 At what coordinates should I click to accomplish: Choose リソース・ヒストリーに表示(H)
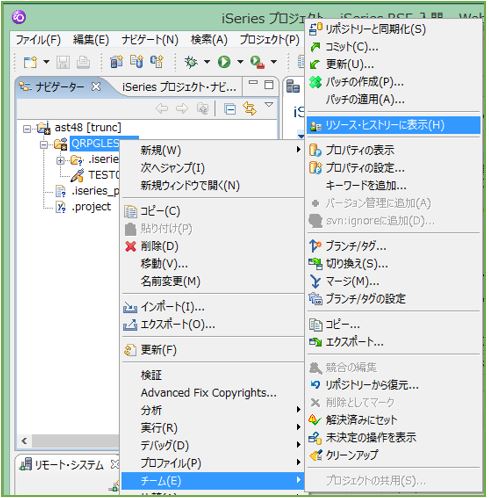tap(394, 125)
